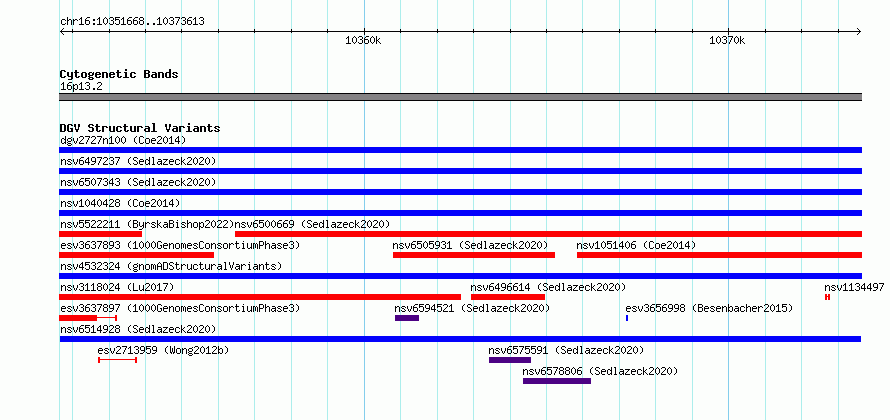Open the nsv3118024 (Lu2017) variant label

[117, 287]
